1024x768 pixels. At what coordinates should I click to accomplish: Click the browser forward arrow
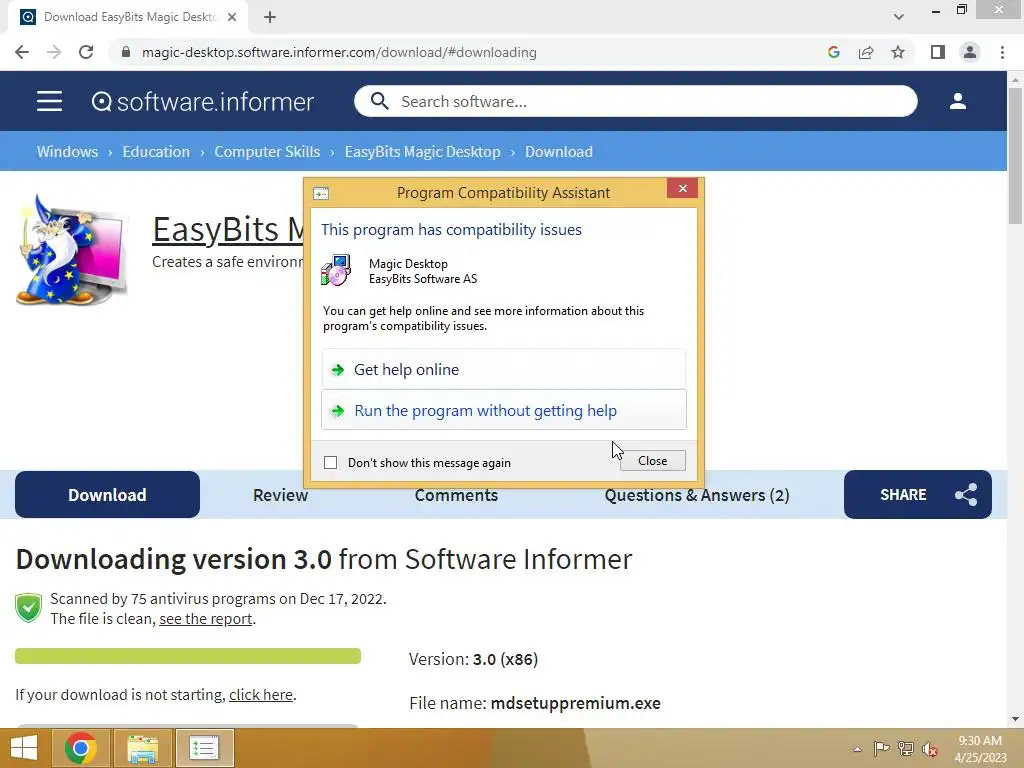click(54, 52)
